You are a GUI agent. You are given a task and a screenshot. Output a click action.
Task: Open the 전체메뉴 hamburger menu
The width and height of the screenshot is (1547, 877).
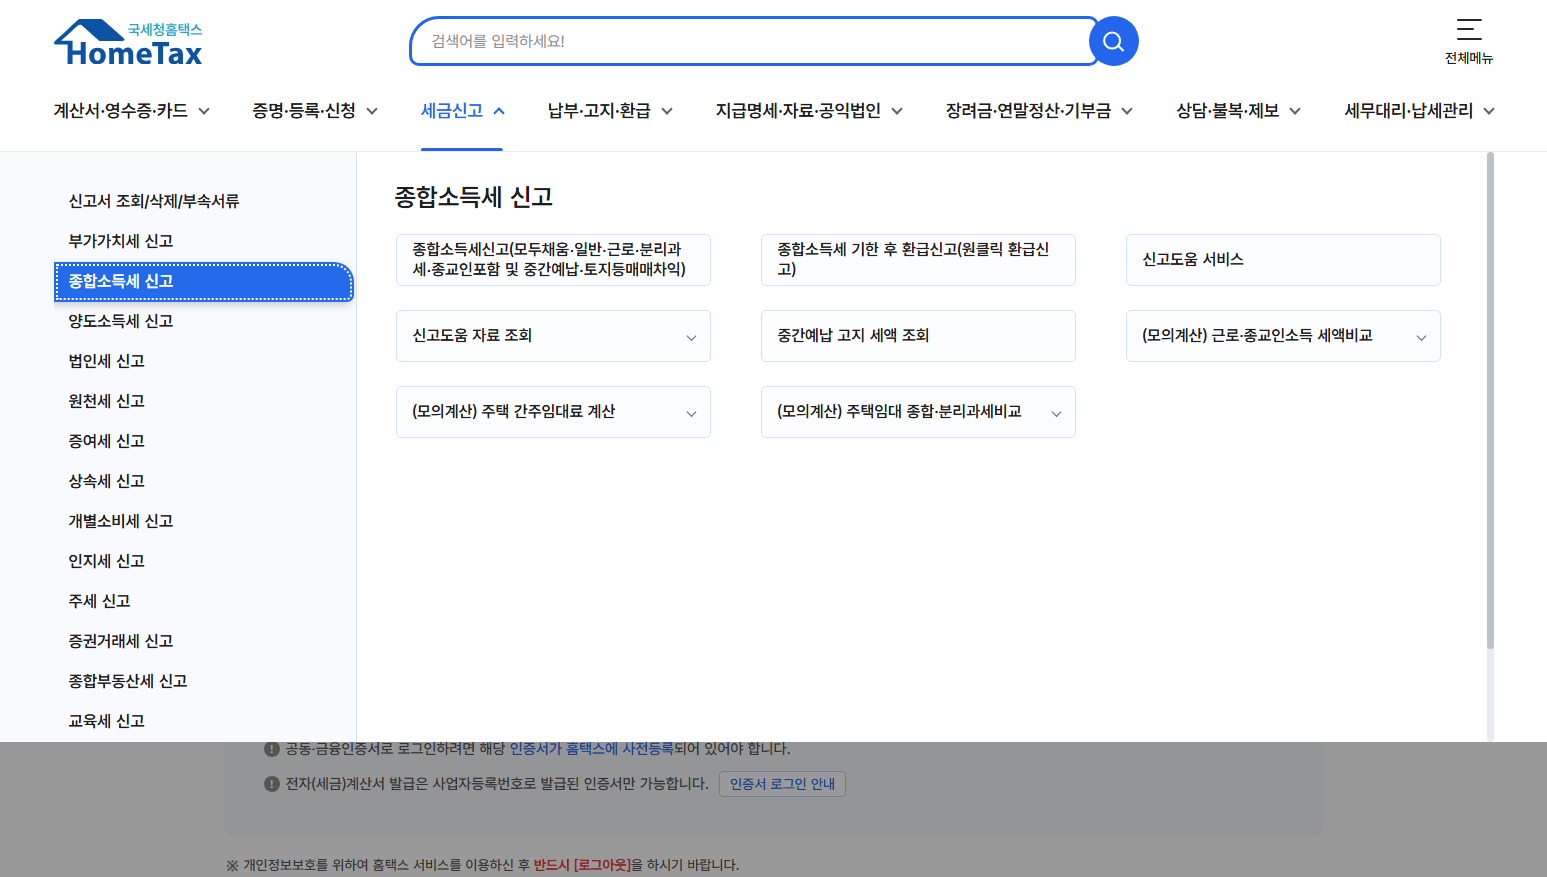pyautogui.click(x=1469, y=41)
